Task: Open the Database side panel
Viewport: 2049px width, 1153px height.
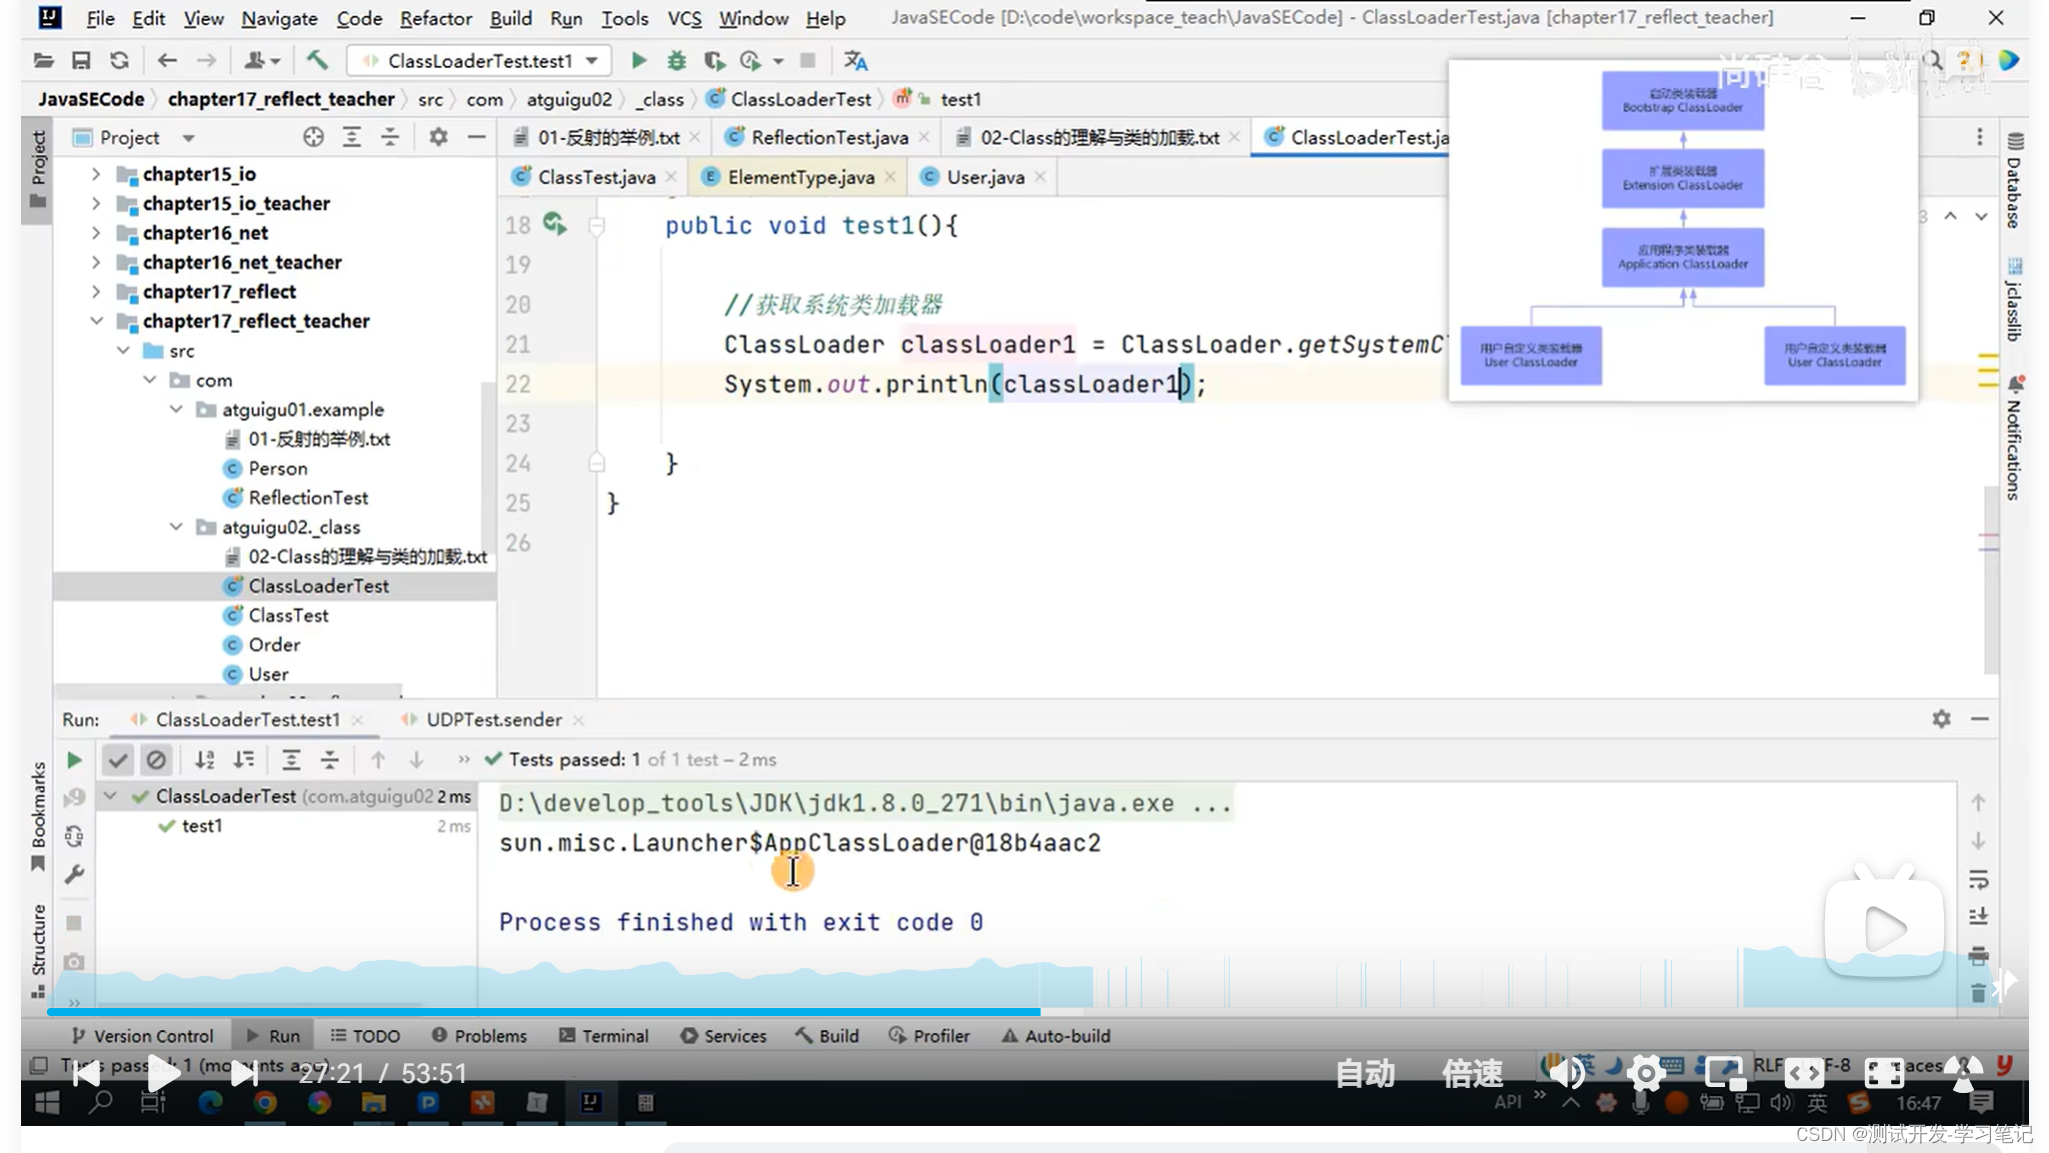Action: tap(2014, 181)
